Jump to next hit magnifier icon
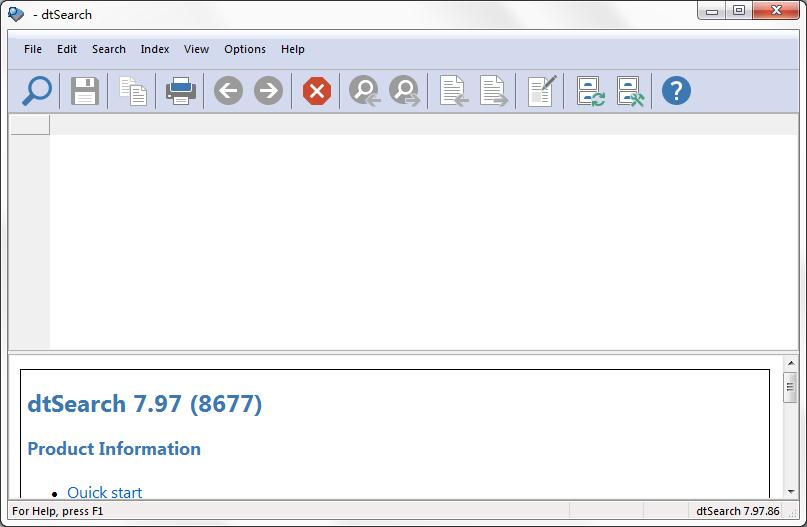The height and width of the screenshot is (527, 807). pos(405,91)
